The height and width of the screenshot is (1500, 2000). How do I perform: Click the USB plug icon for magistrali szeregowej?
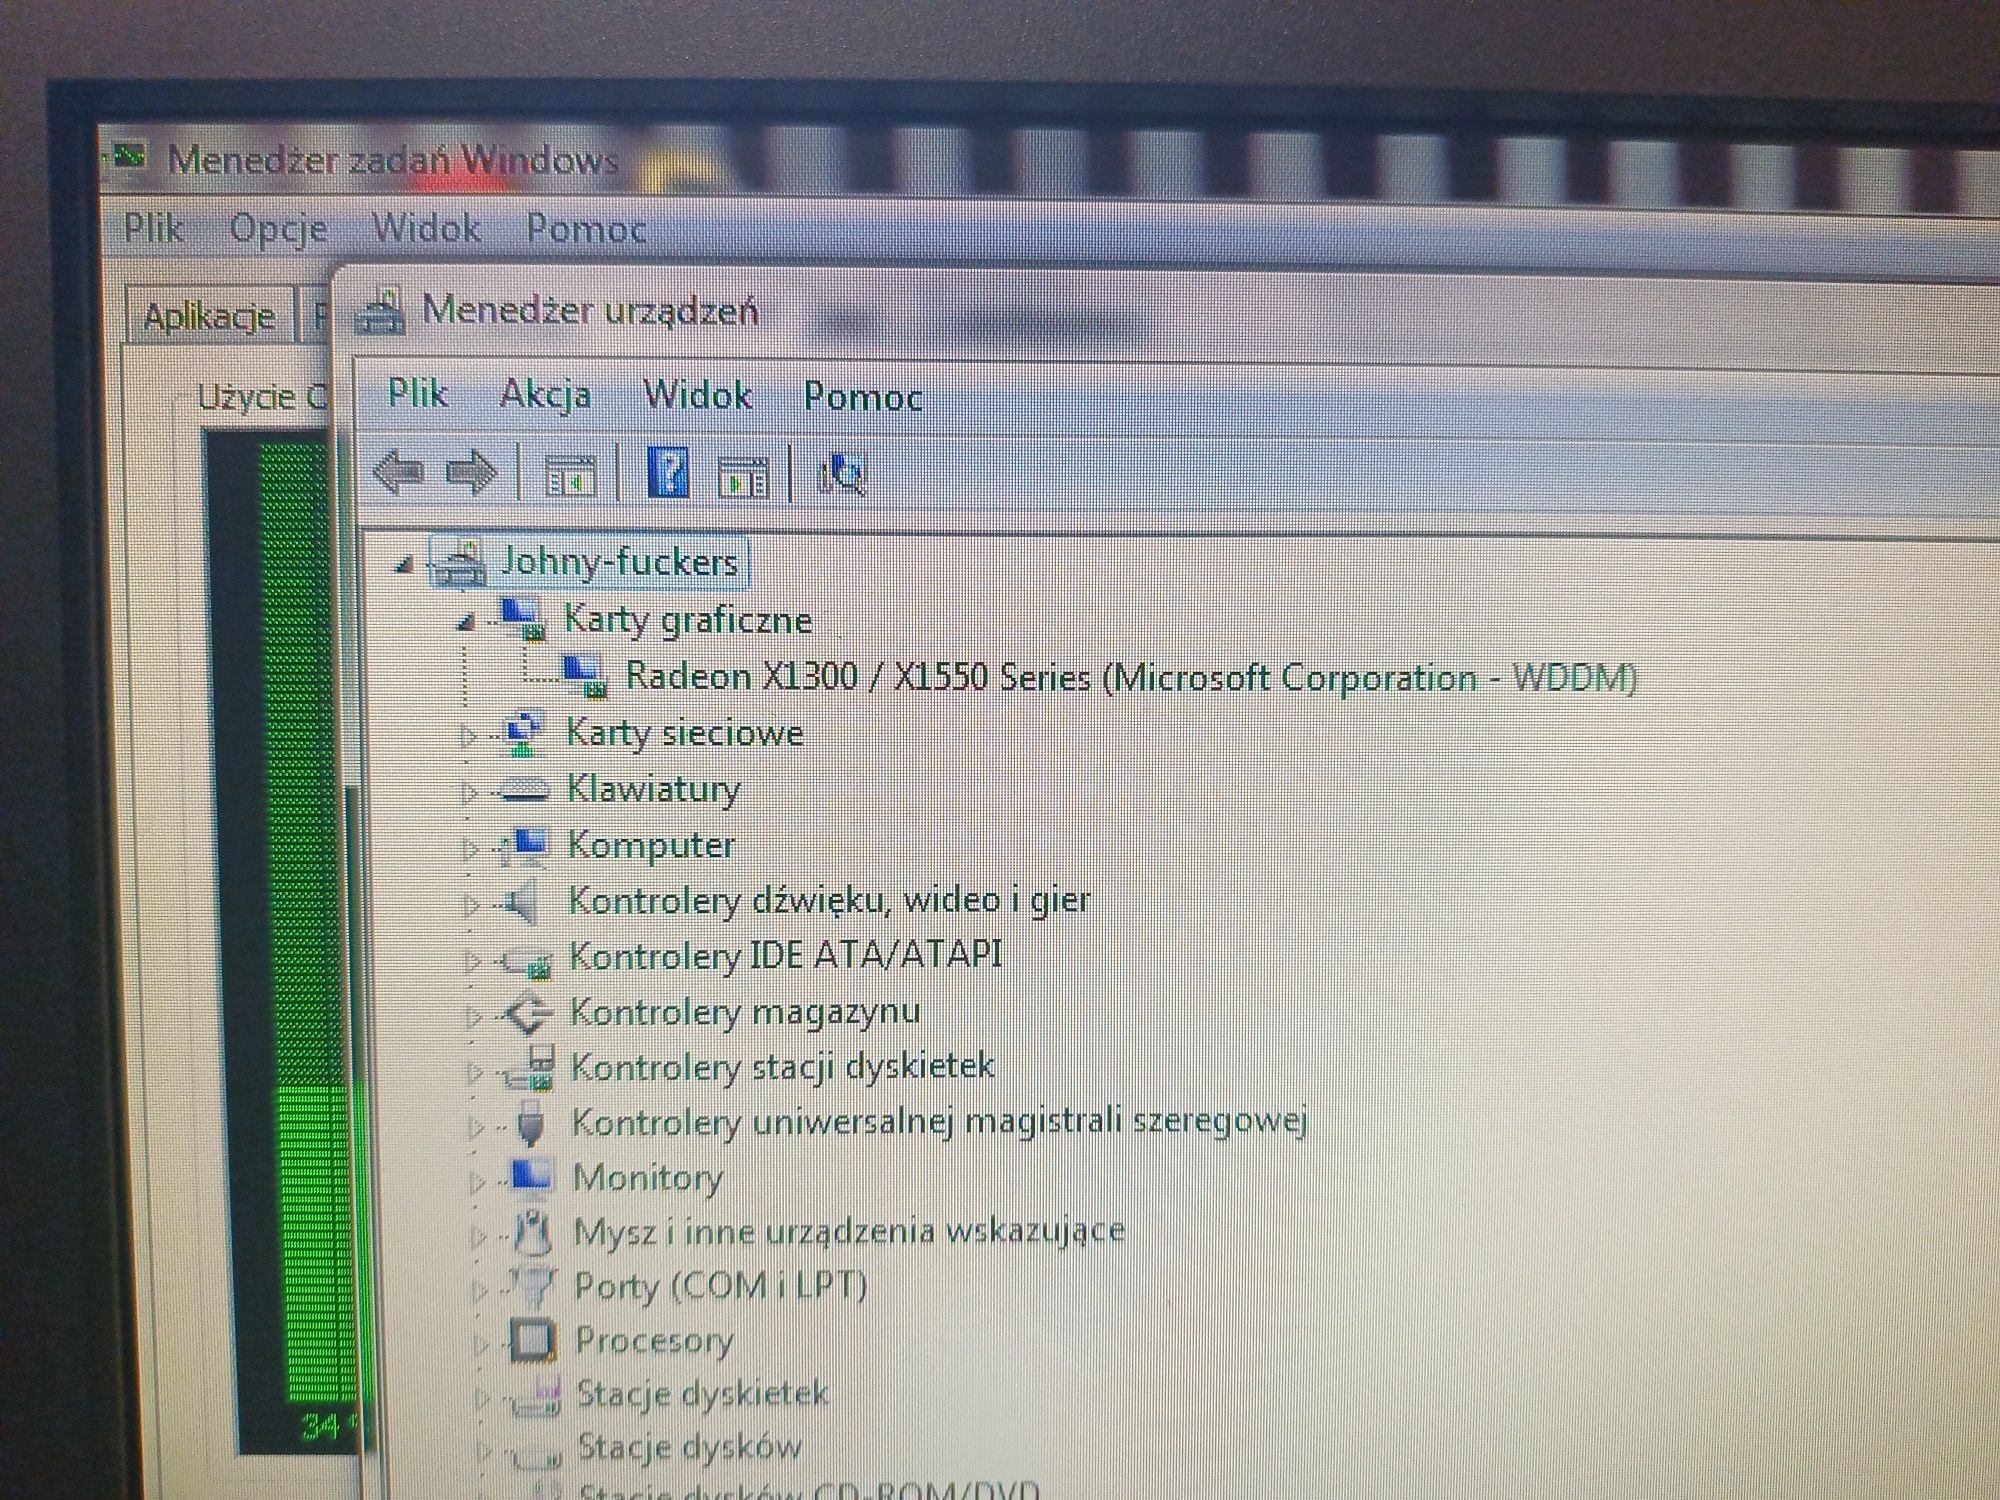tap(530, 1123)
